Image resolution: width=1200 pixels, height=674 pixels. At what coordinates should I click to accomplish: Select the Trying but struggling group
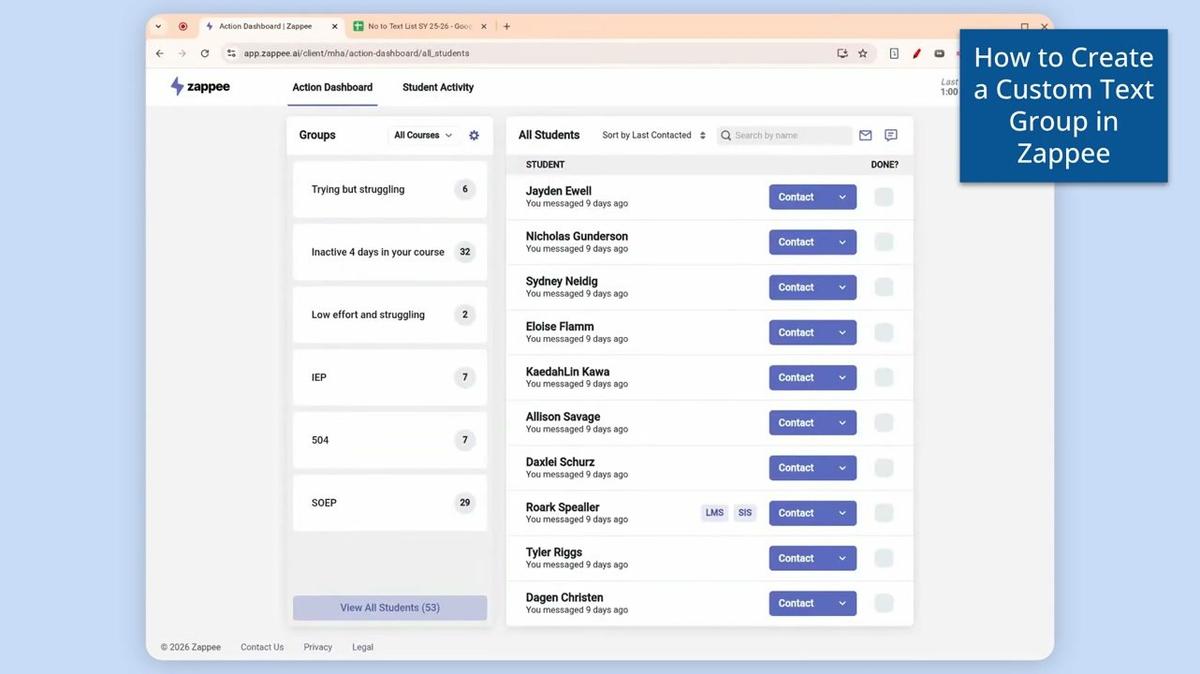point(390,189)
